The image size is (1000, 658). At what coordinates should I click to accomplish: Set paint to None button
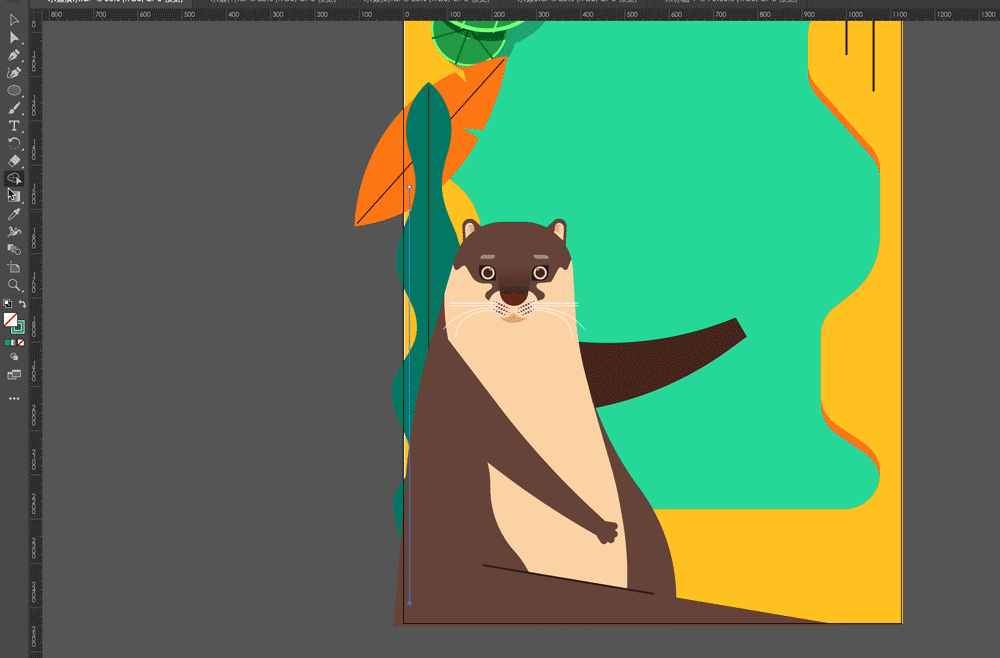click(x=21, y=343)
